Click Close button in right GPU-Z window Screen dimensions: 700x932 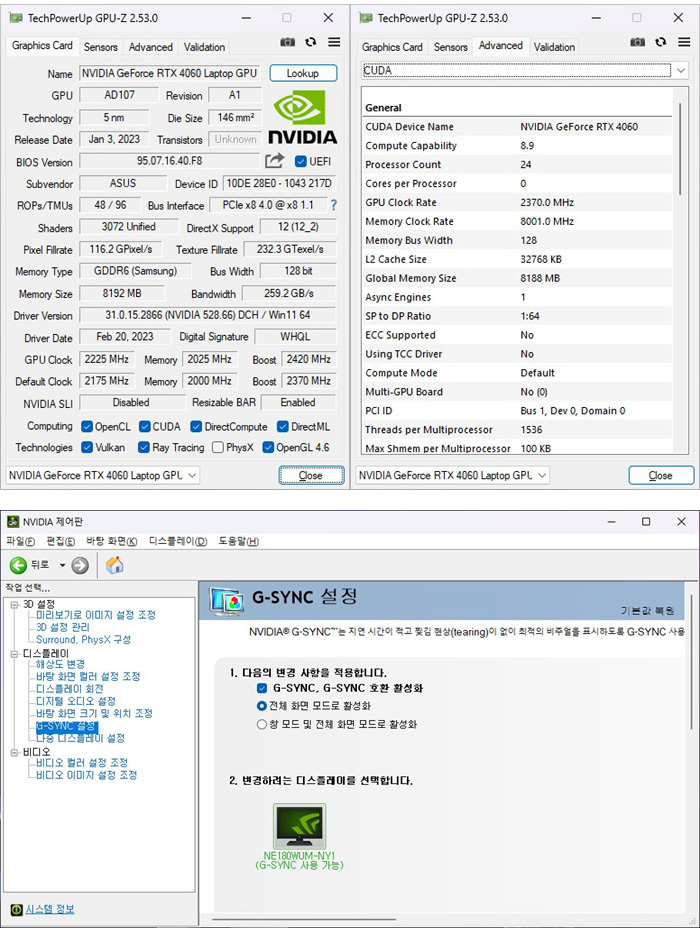[x=661, y=476]
